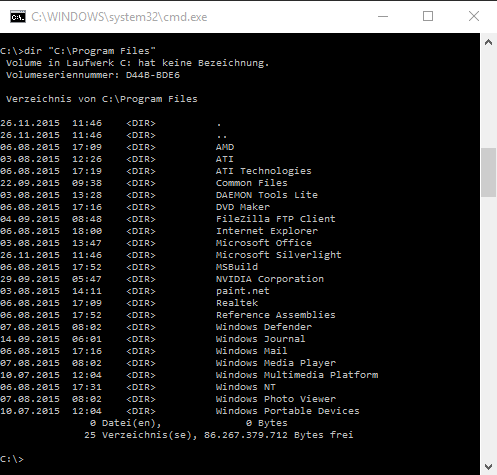
Task: Click on the NVIDIA Corporation folder name
Action: 270,279
